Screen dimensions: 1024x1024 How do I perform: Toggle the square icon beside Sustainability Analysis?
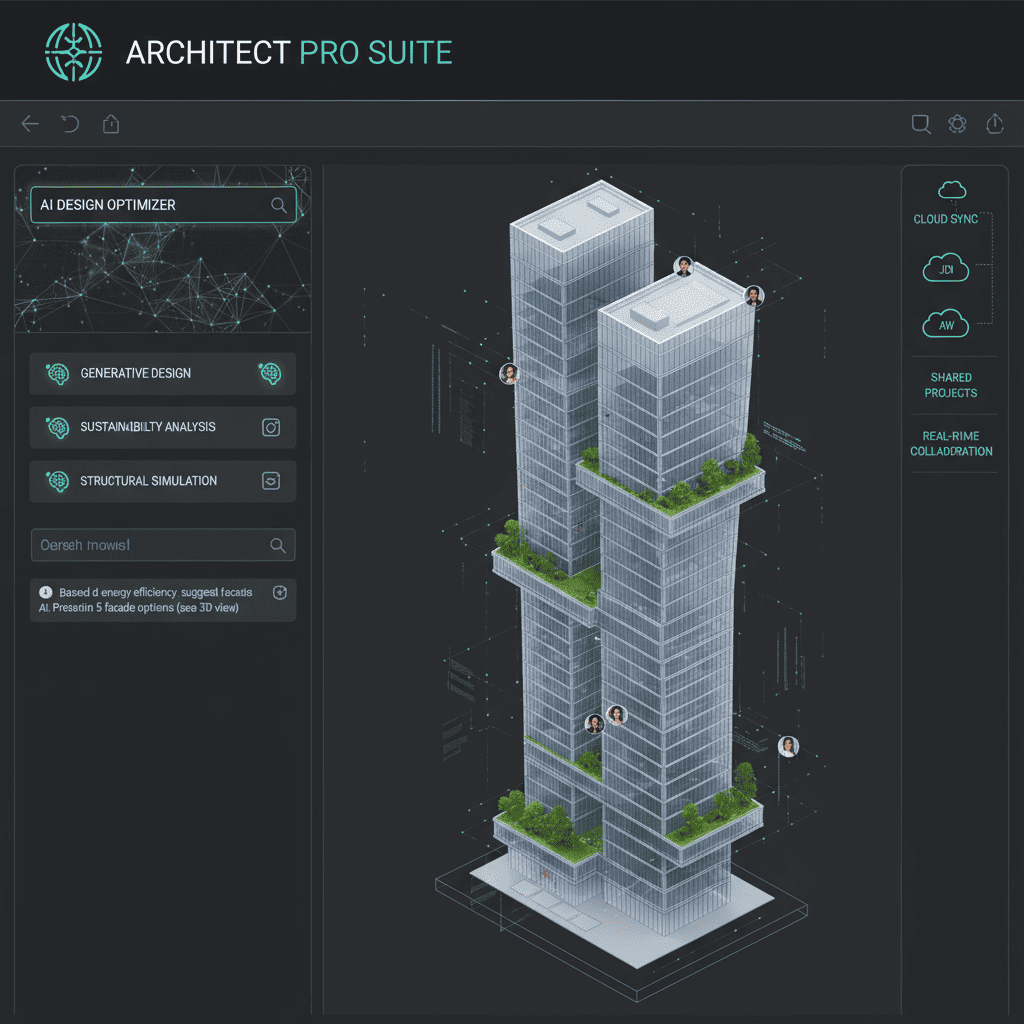click(270, 428)
